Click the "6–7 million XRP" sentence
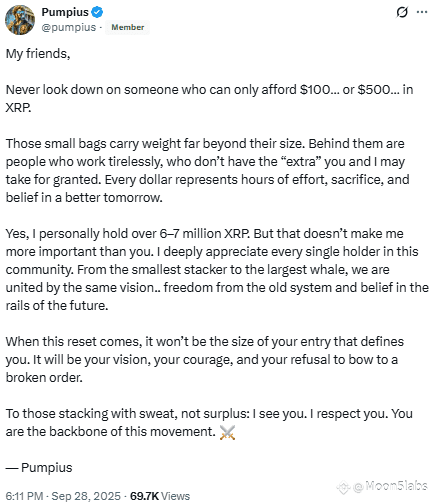 coord(127,234)
